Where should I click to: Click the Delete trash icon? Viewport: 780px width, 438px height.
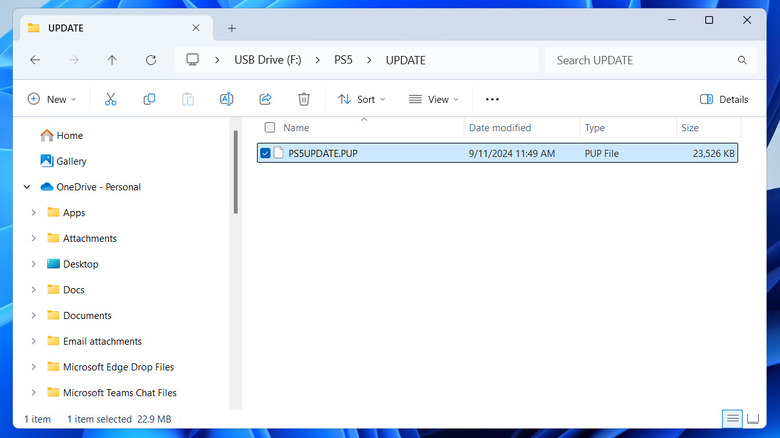[304, 99]
